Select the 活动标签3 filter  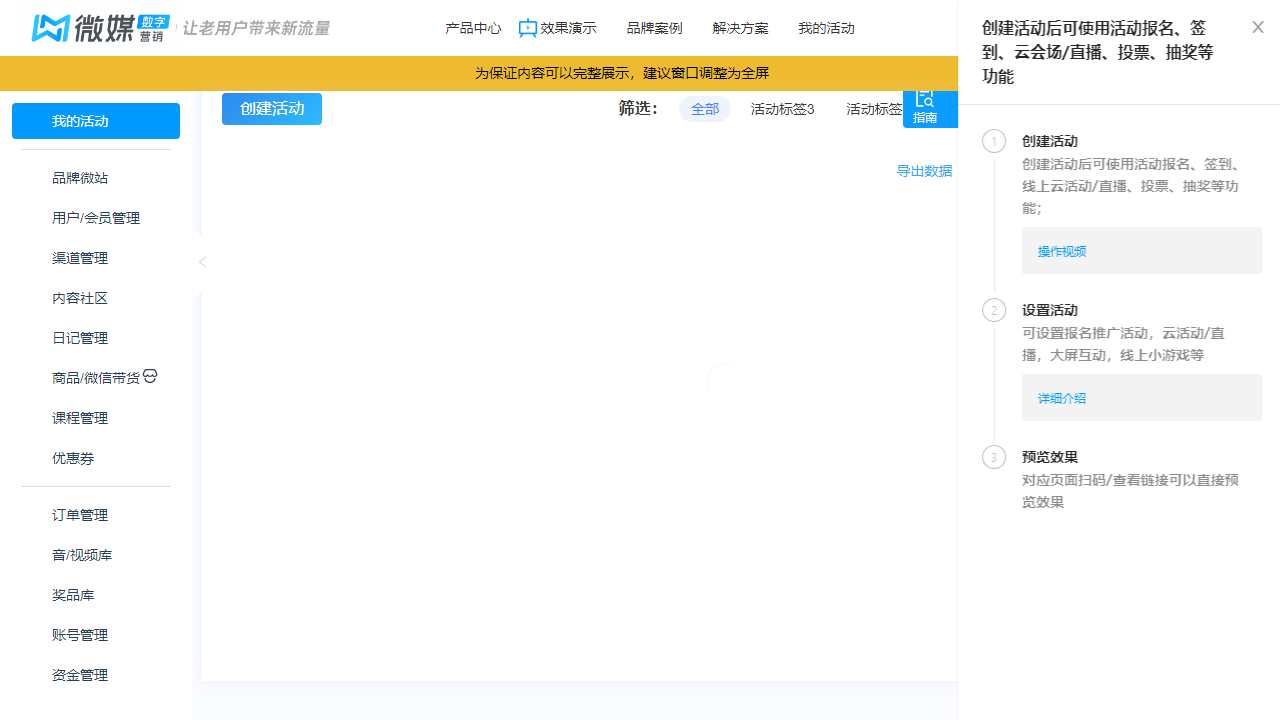pyautogui.click(x=782, y=109)
